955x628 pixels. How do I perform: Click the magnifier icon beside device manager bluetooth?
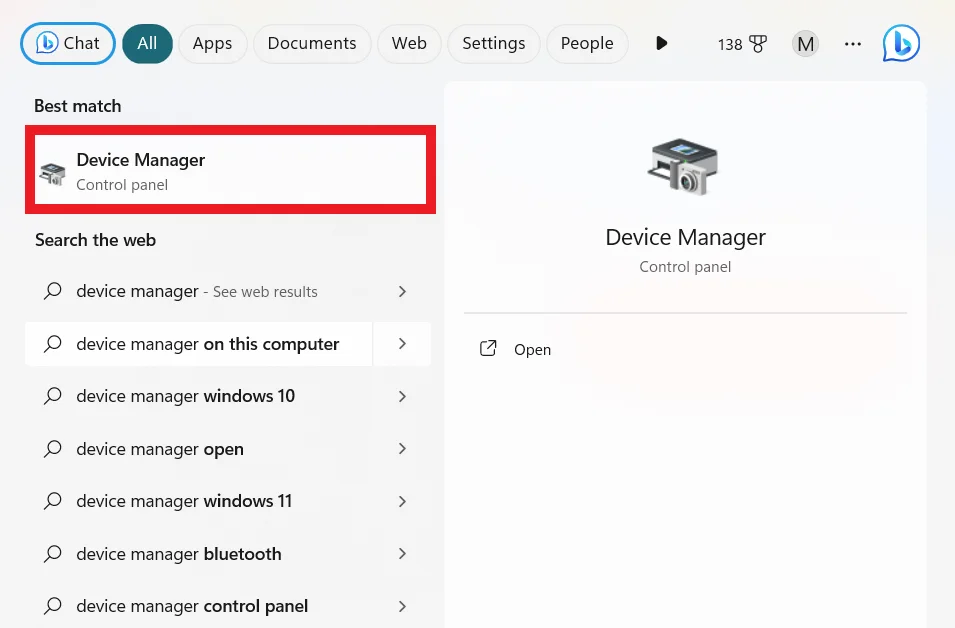pyautogui.click(x=53, y=553)
